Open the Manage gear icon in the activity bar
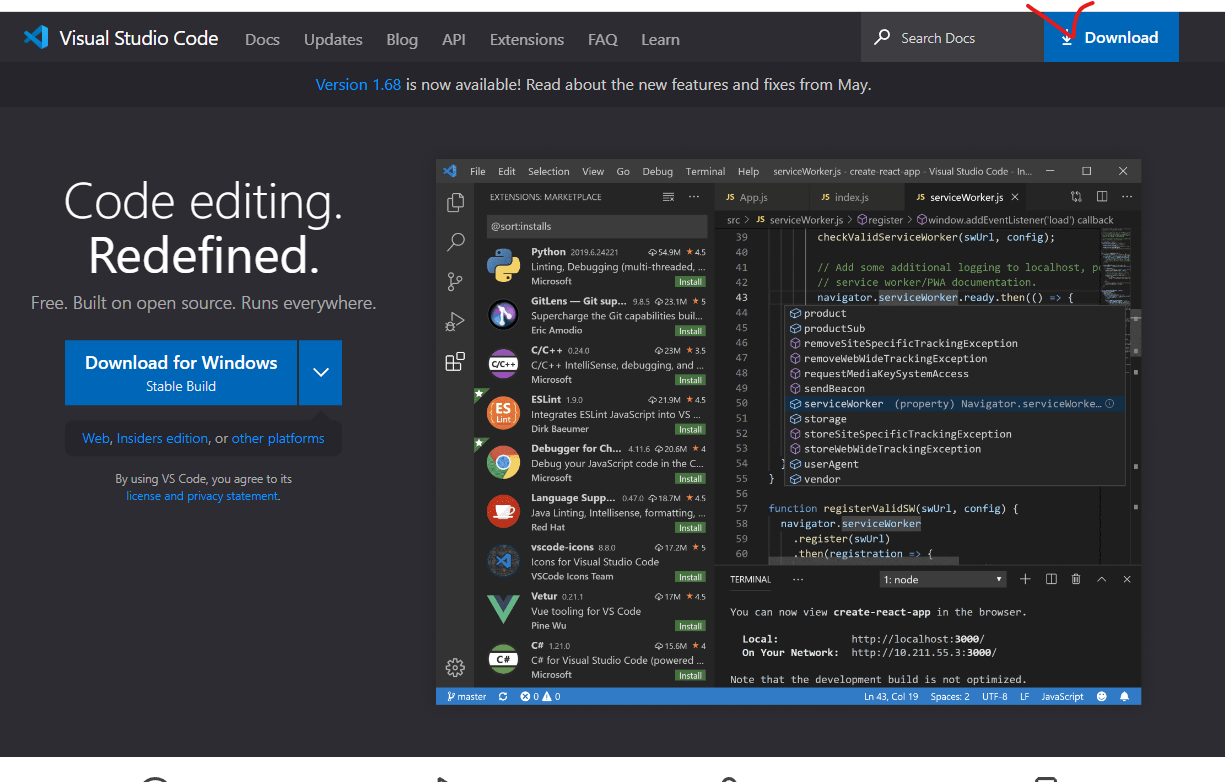The width and height of the screenshot is (1225, 782). [455, 667]
